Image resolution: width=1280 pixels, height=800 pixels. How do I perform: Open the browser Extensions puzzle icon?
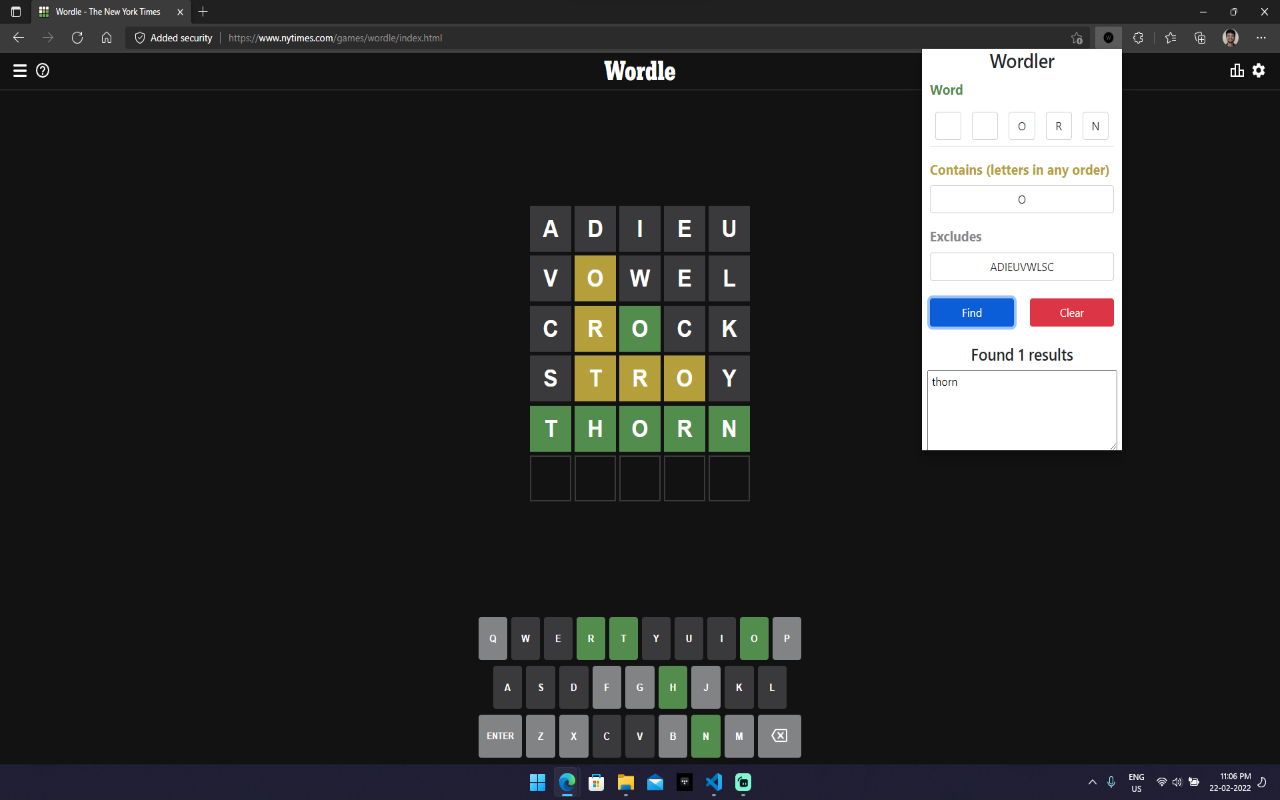click(1138, 37)
